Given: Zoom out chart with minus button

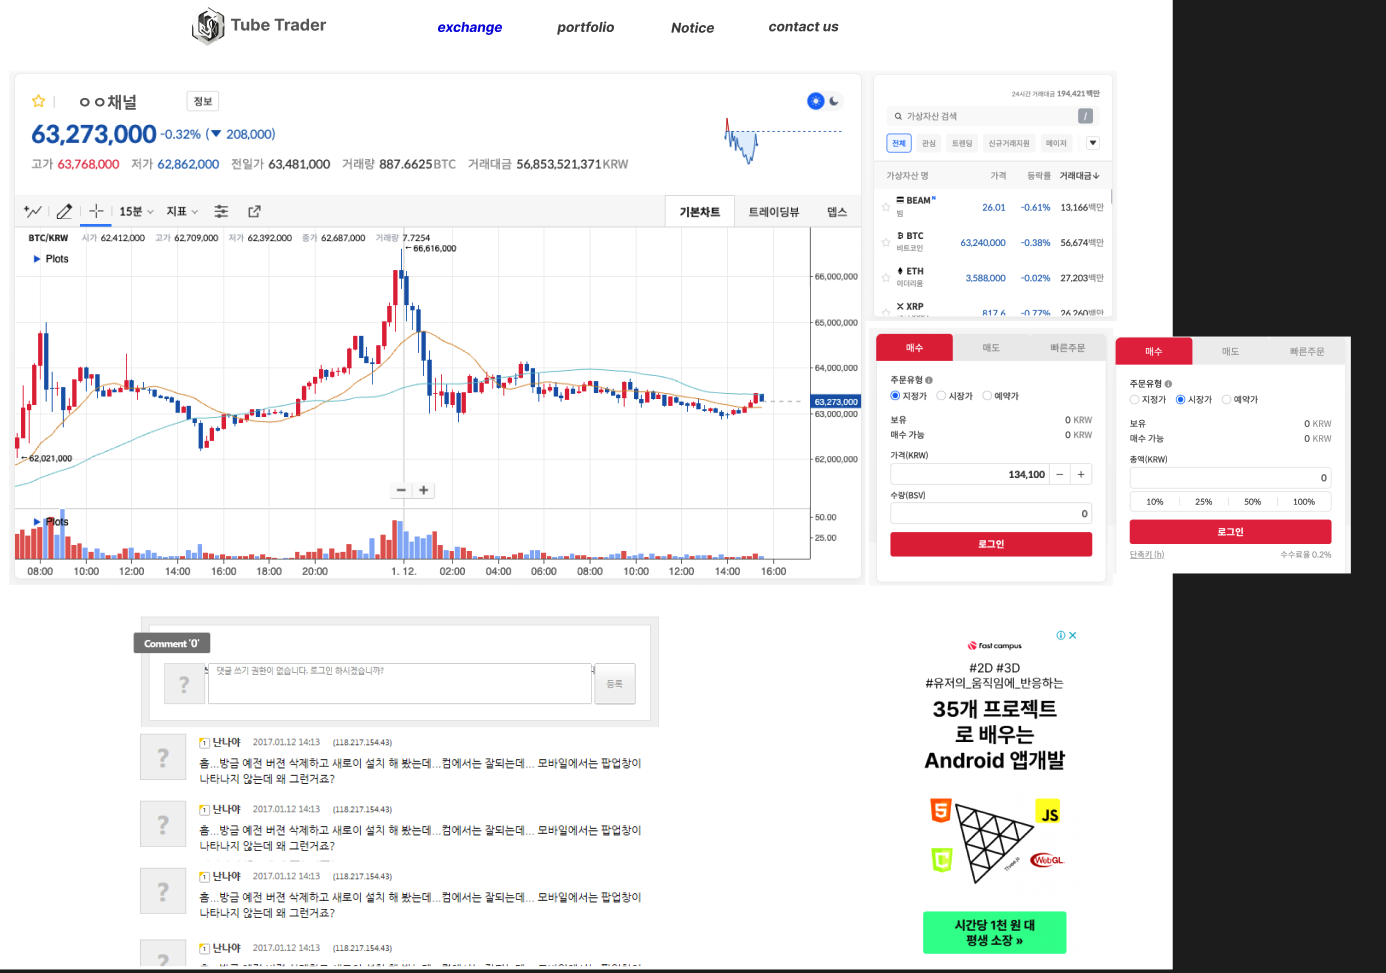Looking at the screenshot, I should point(401,490).
